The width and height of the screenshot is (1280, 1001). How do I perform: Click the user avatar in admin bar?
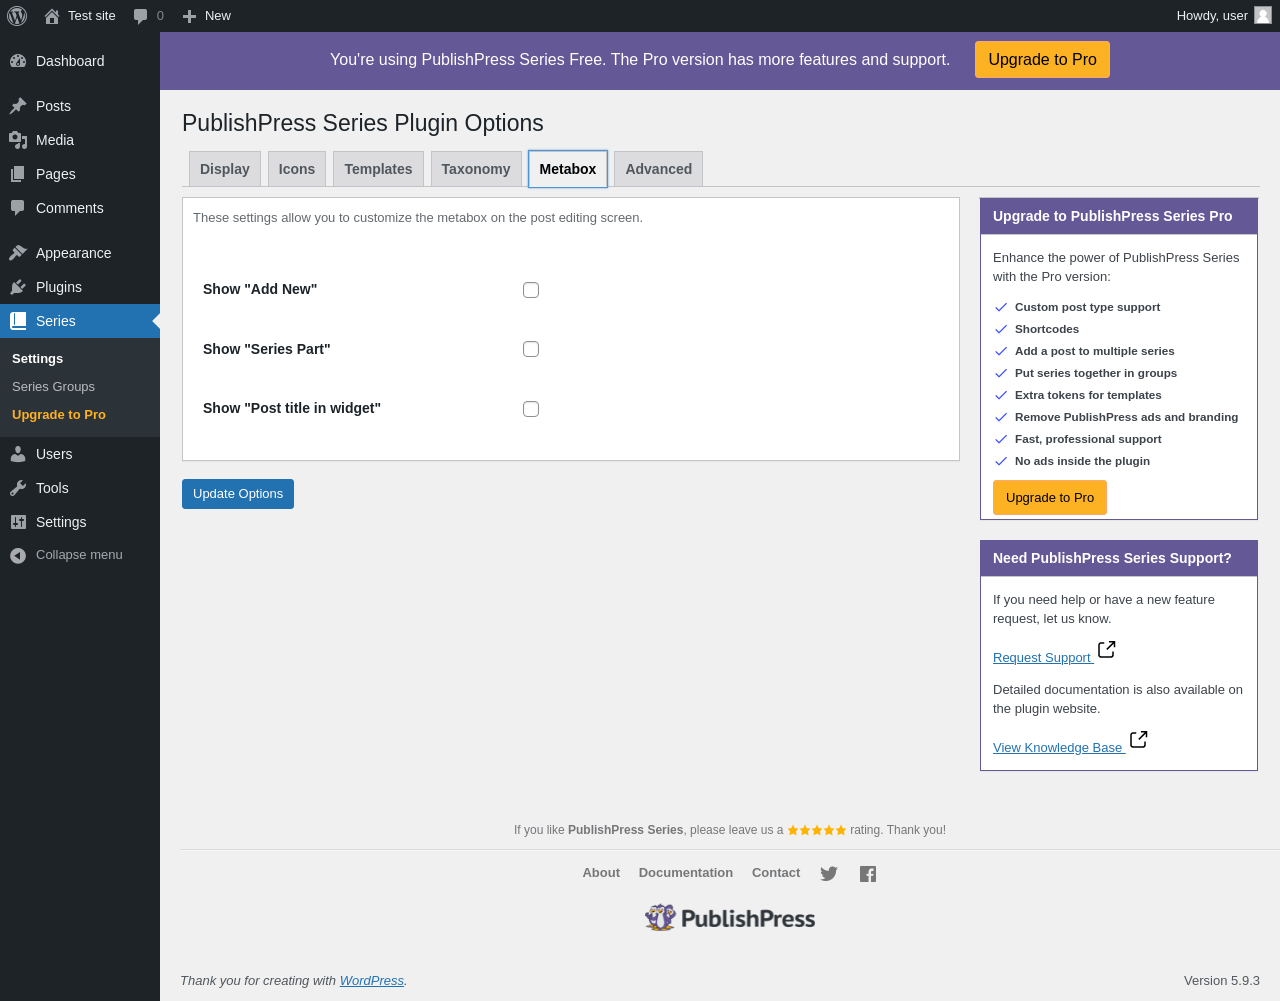[1263, 15]
